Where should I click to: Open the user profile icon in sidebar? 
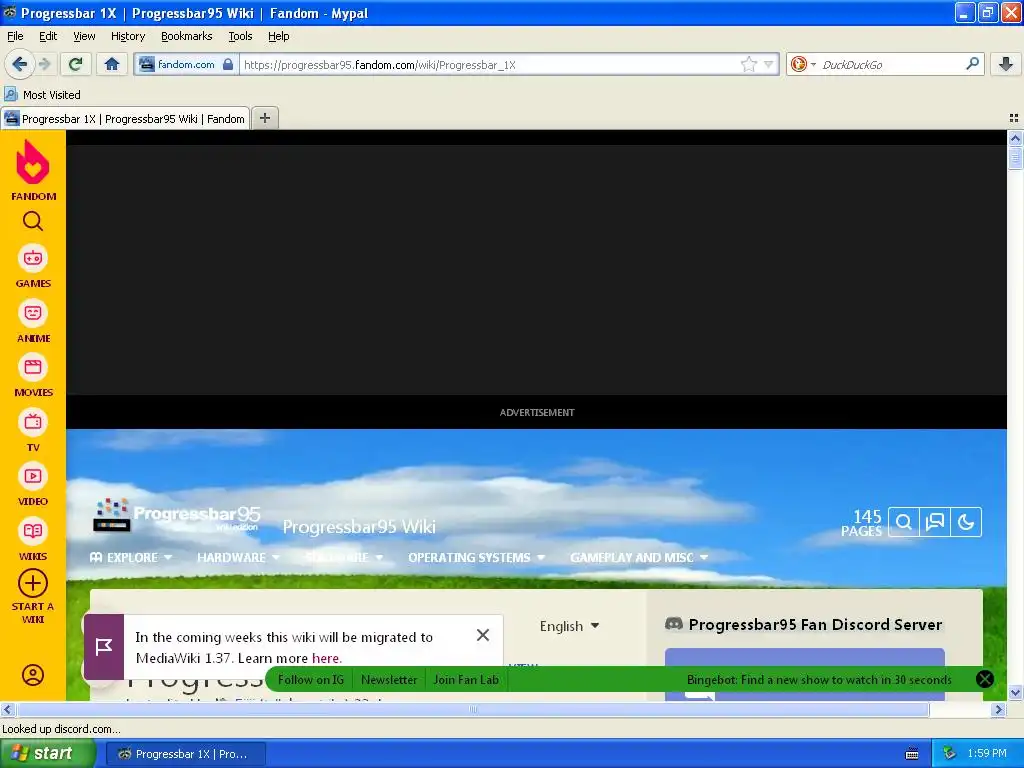(x=33, y=675)
